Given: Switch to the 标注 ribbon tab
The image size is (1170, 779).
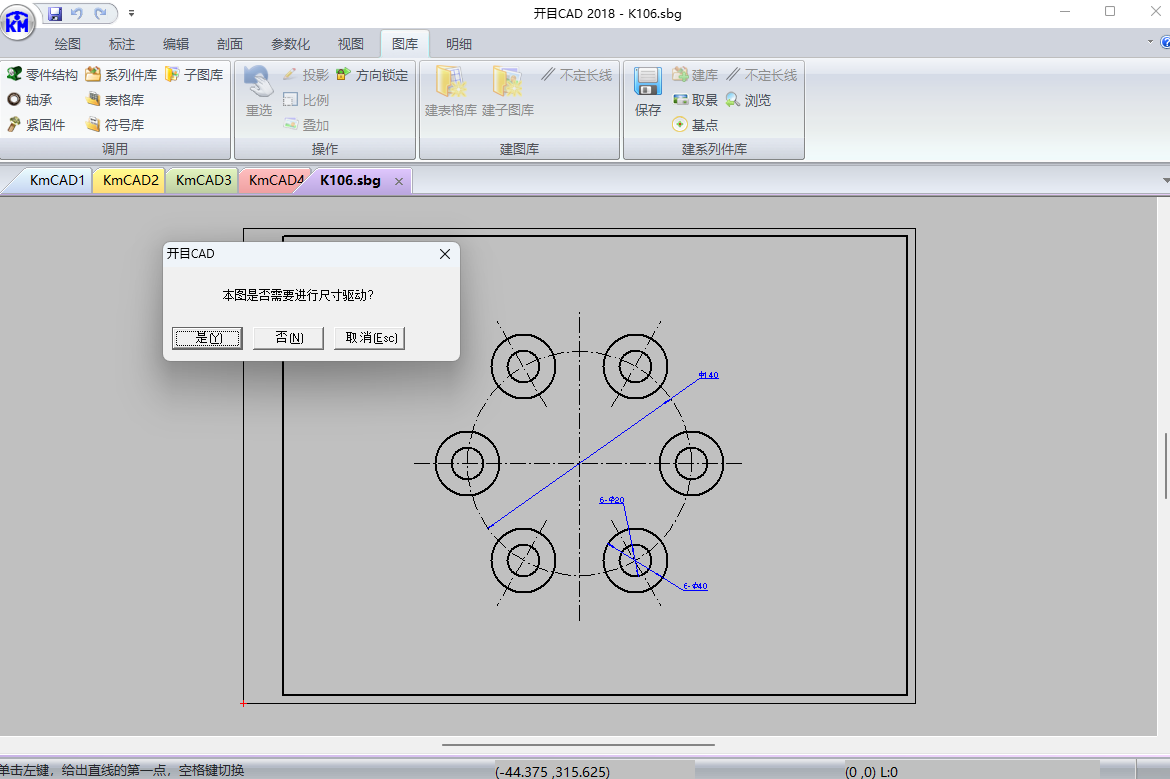Looking at the screenshot, I should click(x=121, y=43).
